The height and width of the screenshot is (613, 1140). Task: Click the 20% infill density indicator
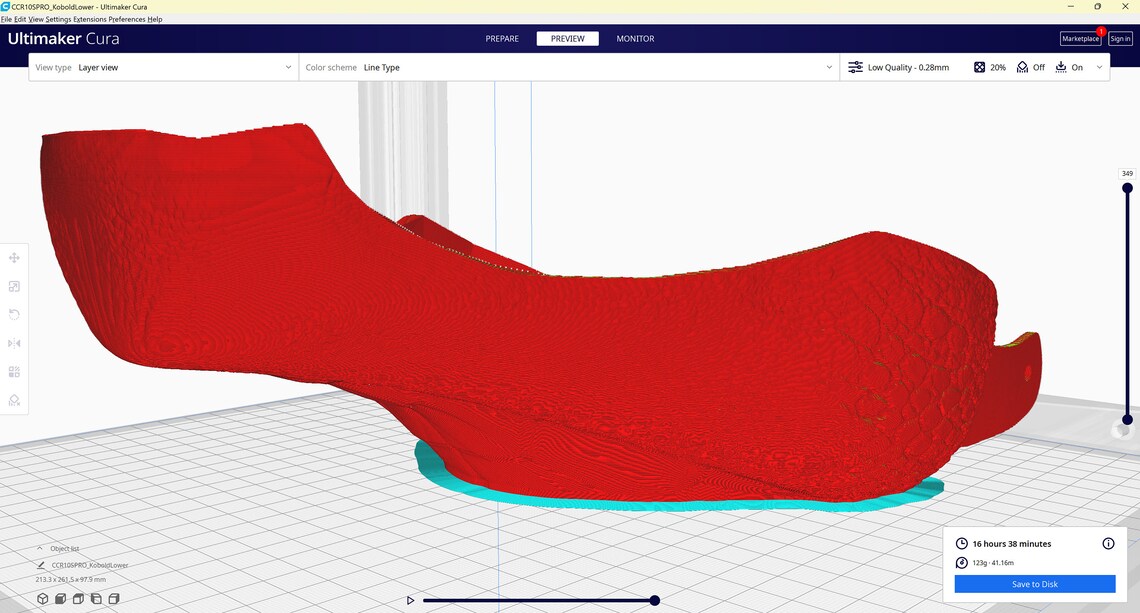tap(988, 67)
